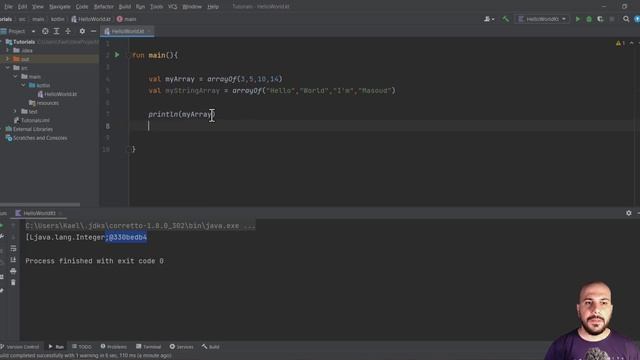640x360 pixels.
Task: Open the Code menu
Action: (82, 7)
